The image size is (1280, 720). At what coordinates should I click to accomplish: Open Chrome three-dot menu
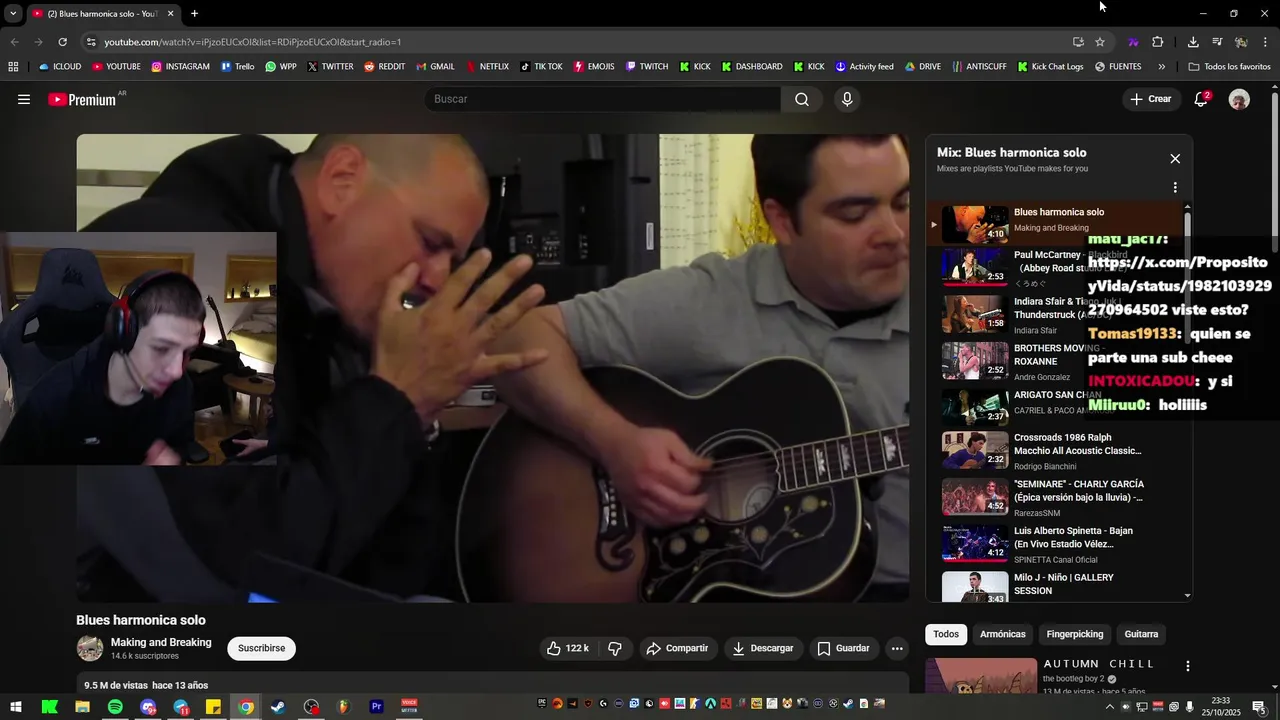click(x=1265, y=42)
